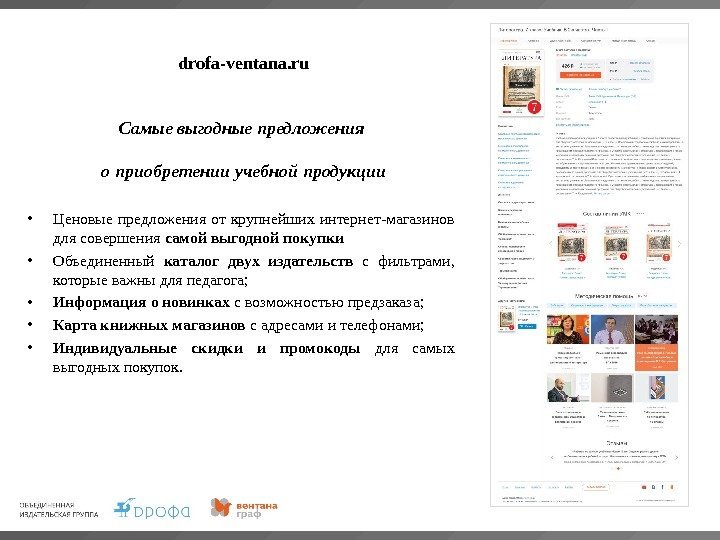
Task: Click the right arrow of the reviews carousel
Action: pyautogui.click(x=676, y=457)
